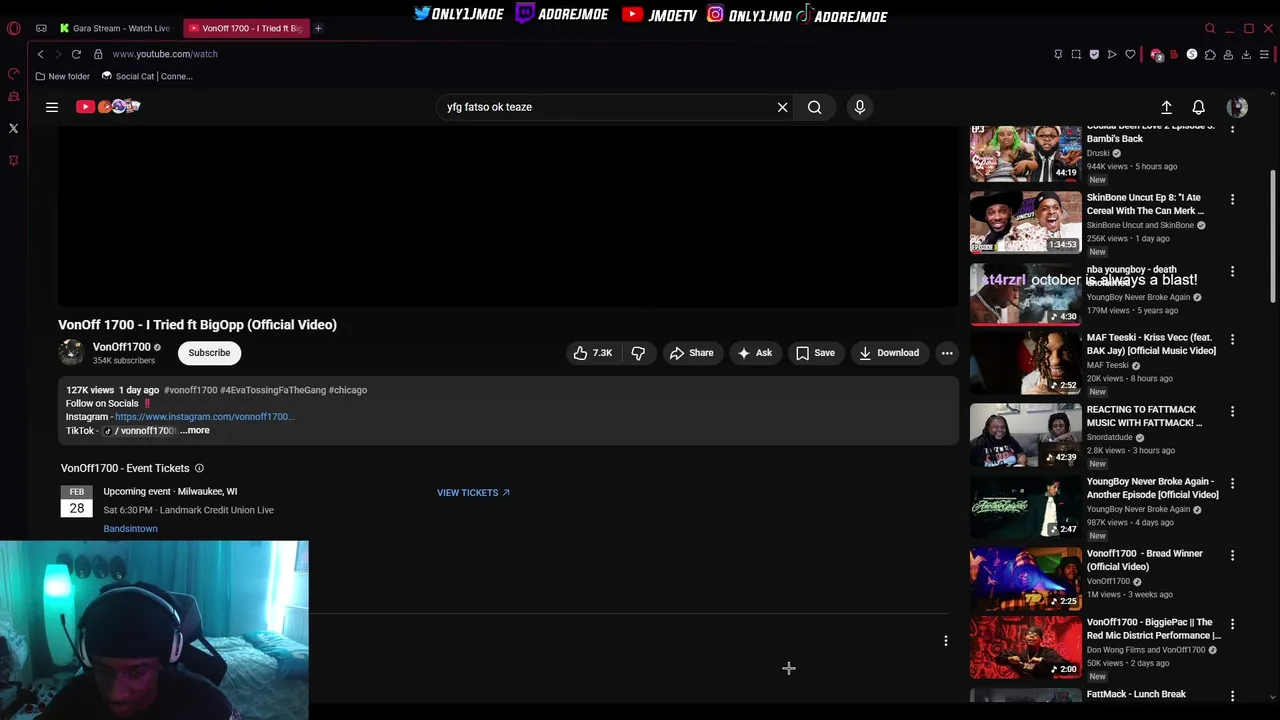The width and height of the screenshot is (1280, 720).
Task: Open the New folder bookmark
Action: 62,76
